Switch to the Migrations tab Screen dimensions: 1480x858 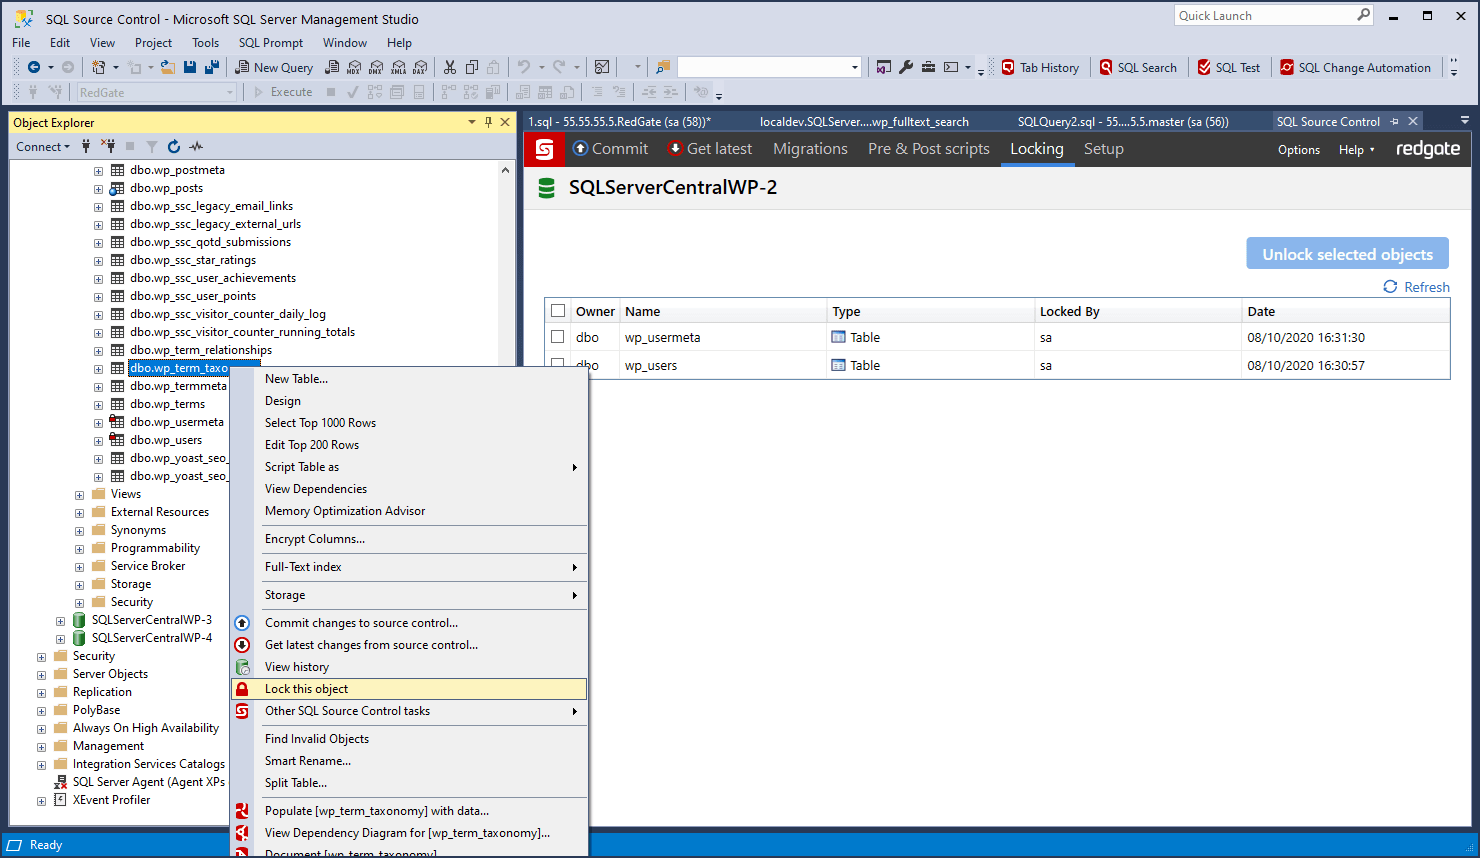pos(810,149)
